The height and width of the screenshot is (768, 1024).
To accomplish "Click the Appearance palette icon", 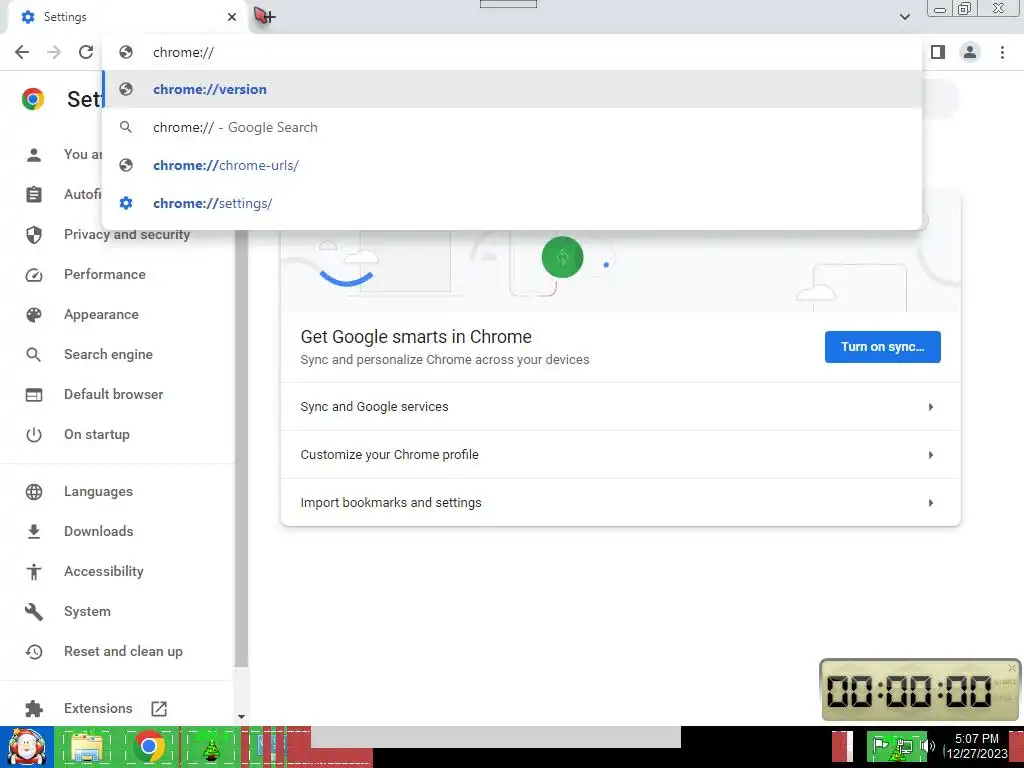I will point(33,315).
